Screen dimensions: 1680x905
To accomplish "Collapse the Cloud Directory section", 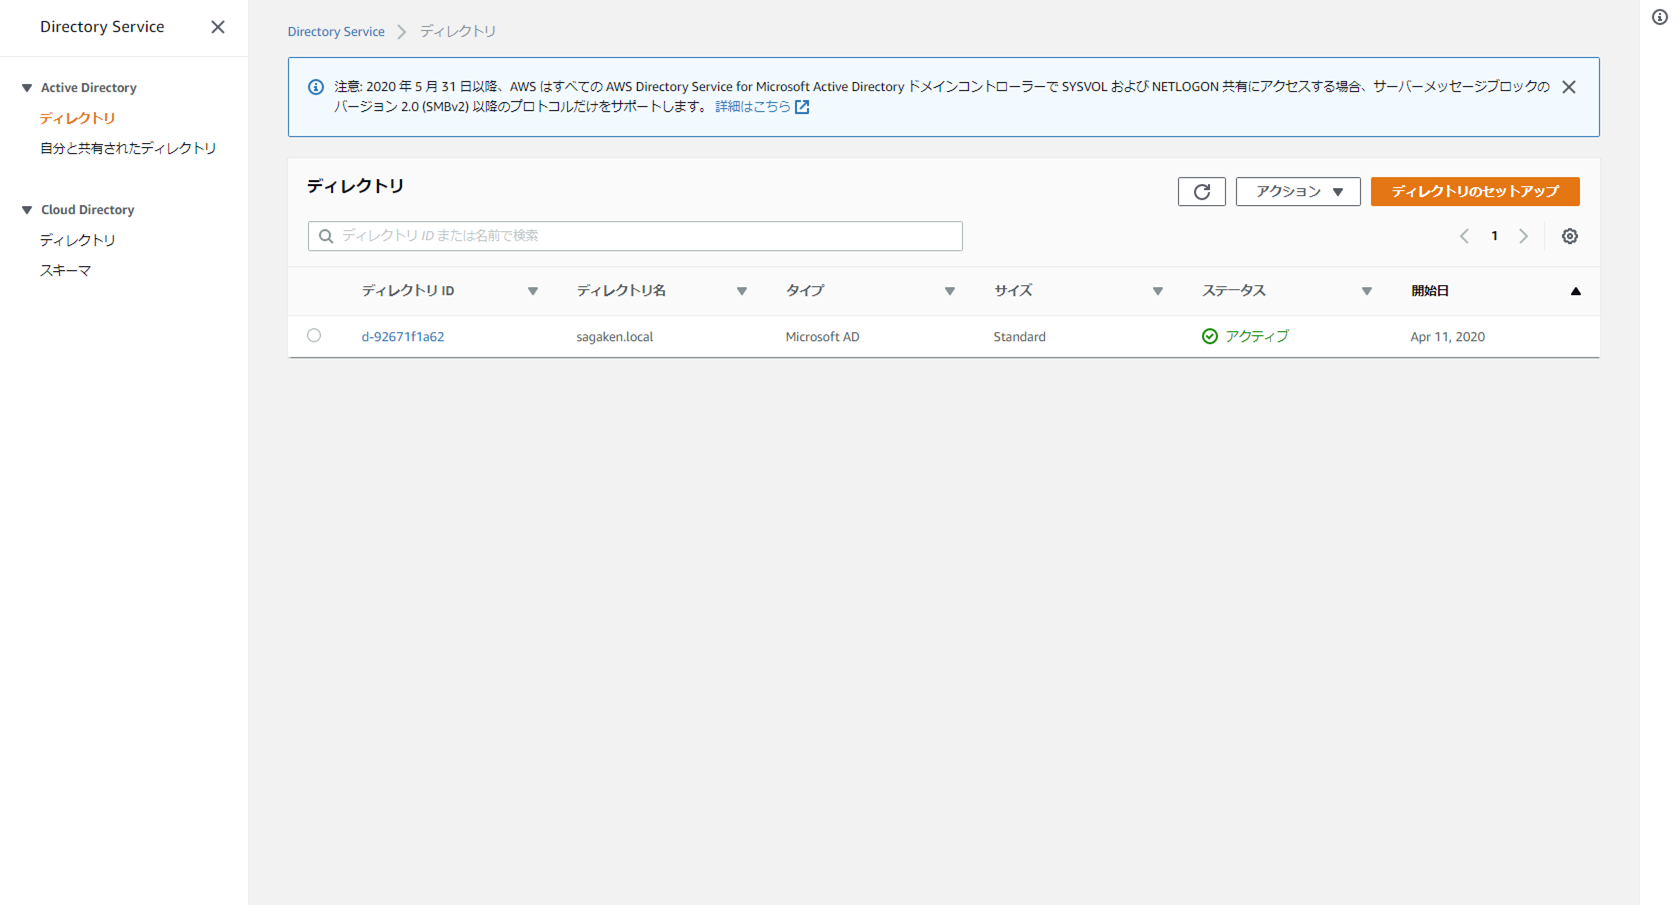I will click(x=27, y=210).
